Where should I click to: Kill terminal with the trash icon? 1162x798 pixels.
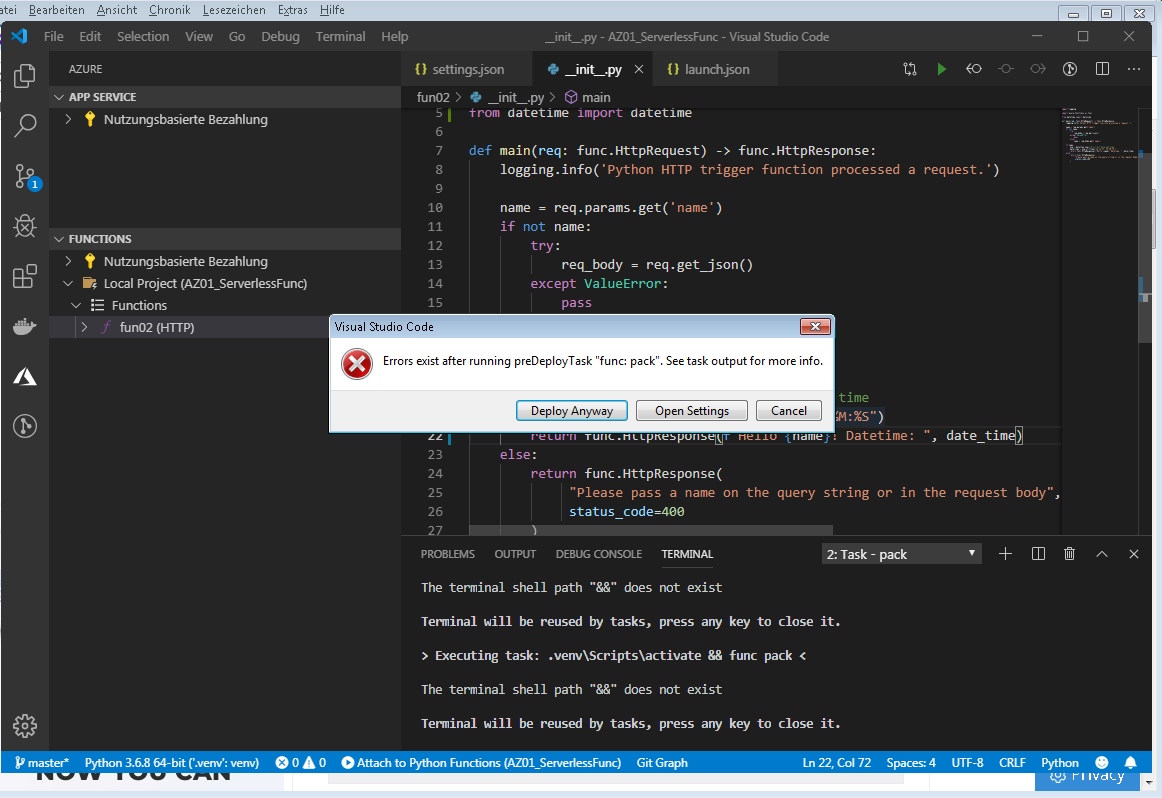(x=1069, y=553)
